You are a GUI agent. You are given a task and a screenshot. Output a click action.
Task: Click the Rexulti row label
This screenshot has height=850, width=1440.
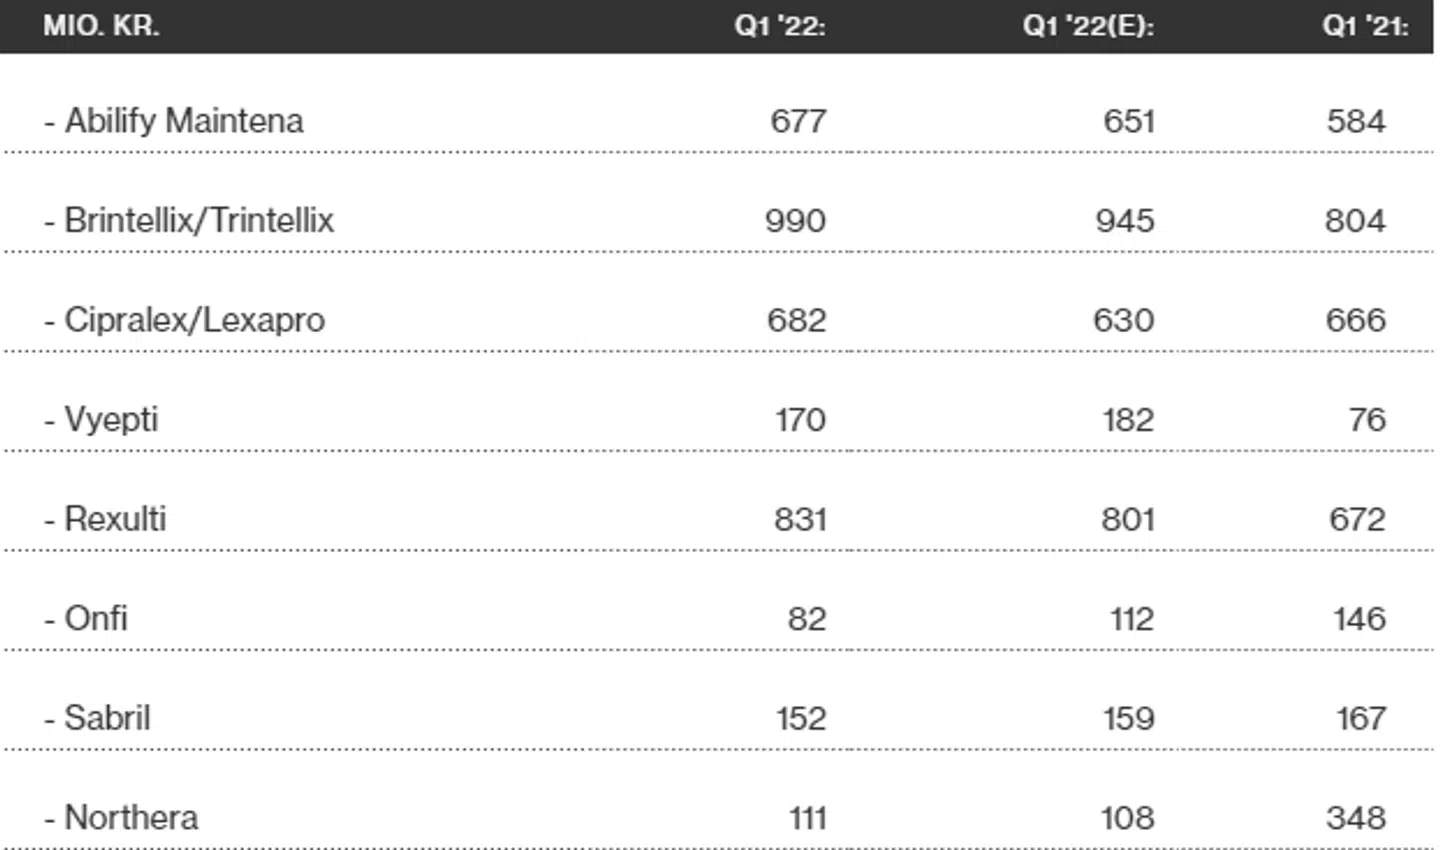click(106, 519)
